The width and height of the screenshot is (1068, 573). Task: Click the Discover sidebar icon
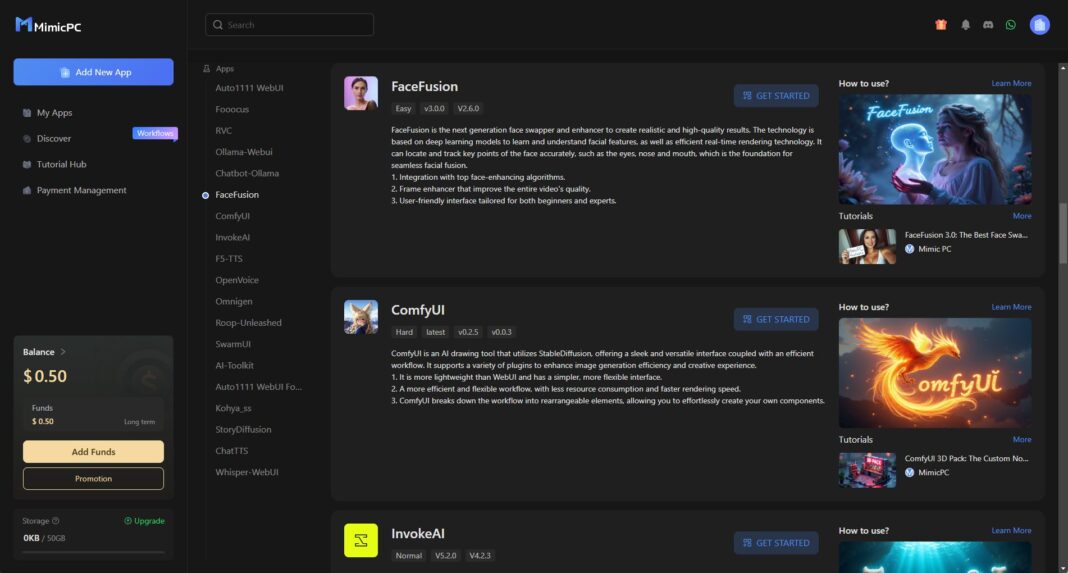[x=27, y=138]
